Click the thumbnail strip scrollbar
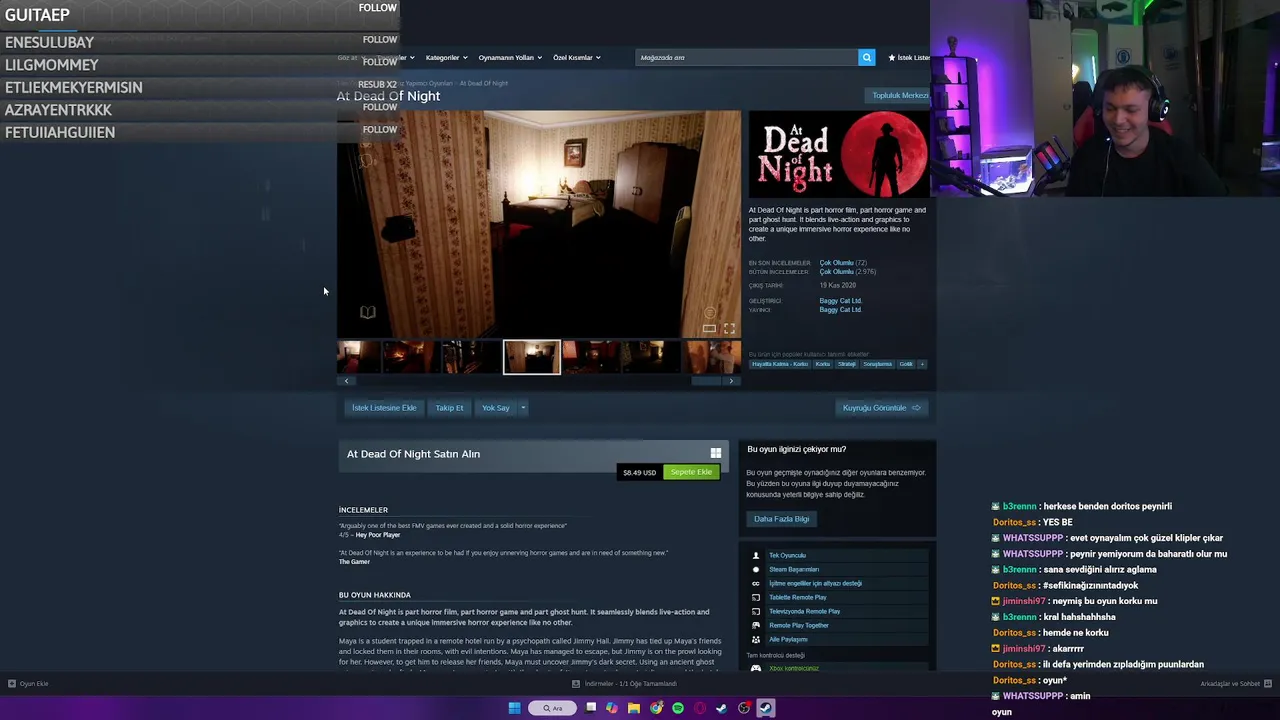 tap(706, 381)
